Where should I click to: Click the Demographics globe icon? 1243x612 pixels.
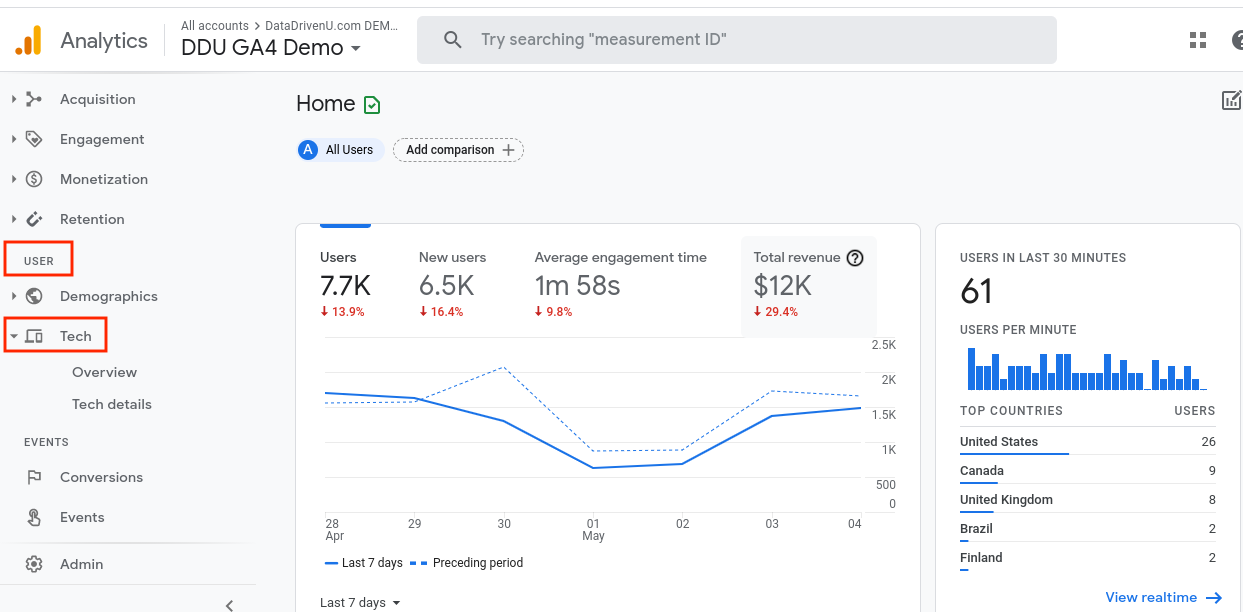(34, 296)
